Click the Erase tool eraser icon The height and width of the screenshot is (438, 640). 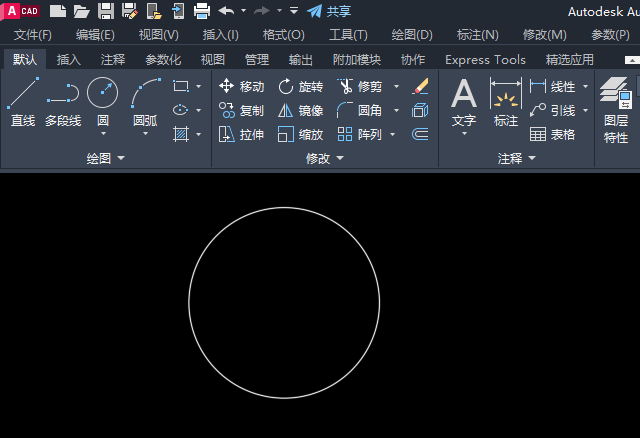pos(420,87)
